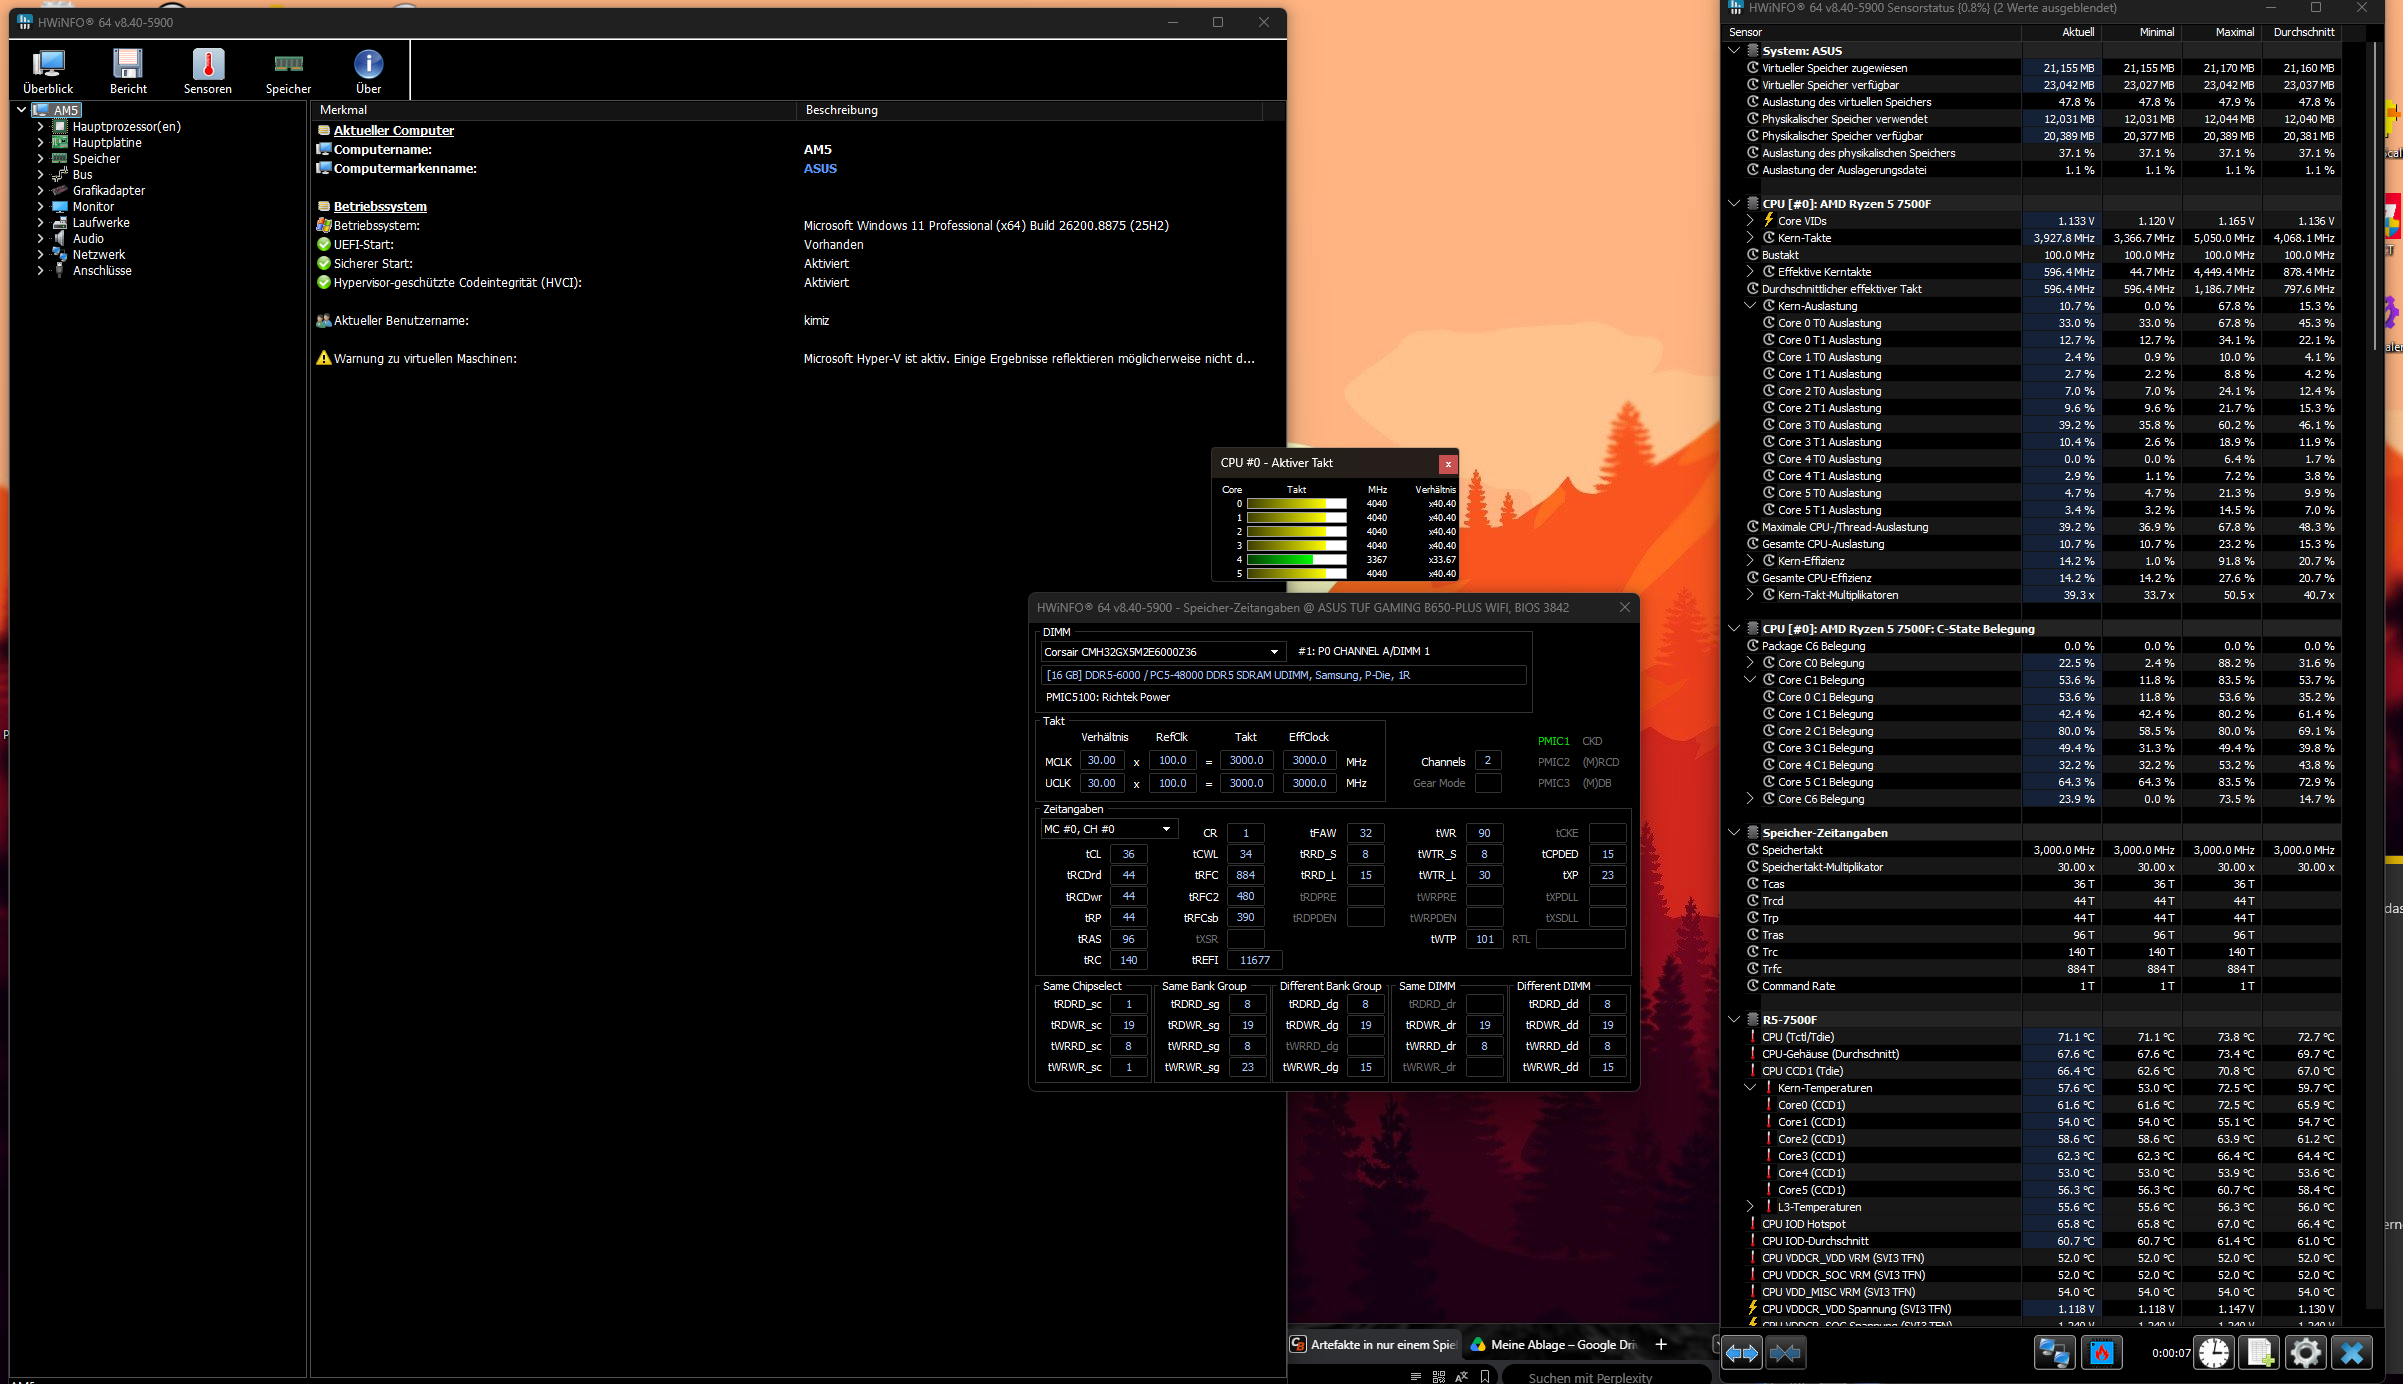The width and height of the screenshot is (2403, 1384).
Task: Click the Aktuell column header in sensors
Action: [x=2061, y=32]
